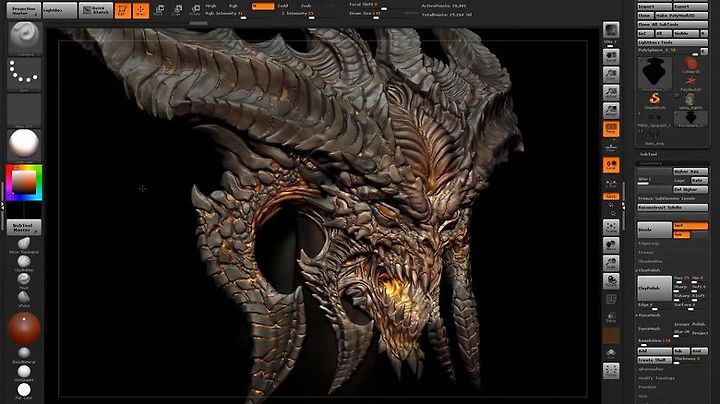The height and width of the screenshot is (404, 720).
Task: Click the Import tool button
Action: (x=654, y=7)
